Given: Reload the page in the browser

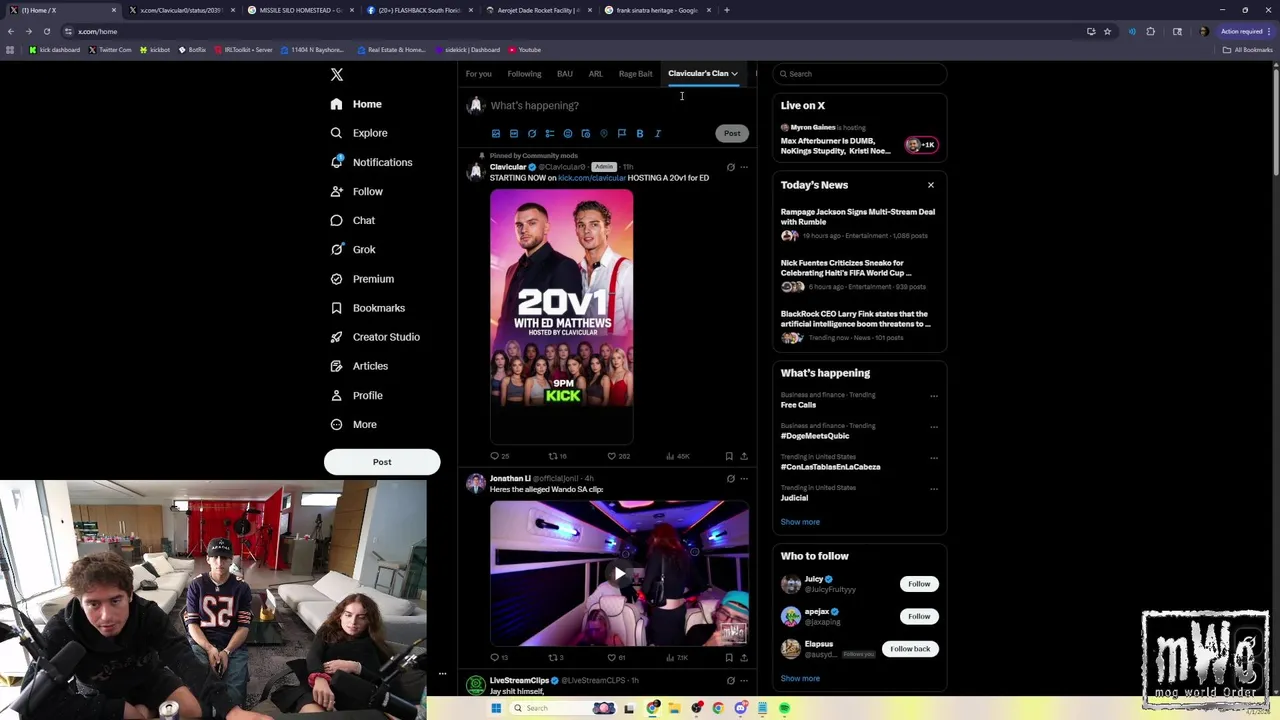Looking at the screenshot, I should tap(46, 31).
